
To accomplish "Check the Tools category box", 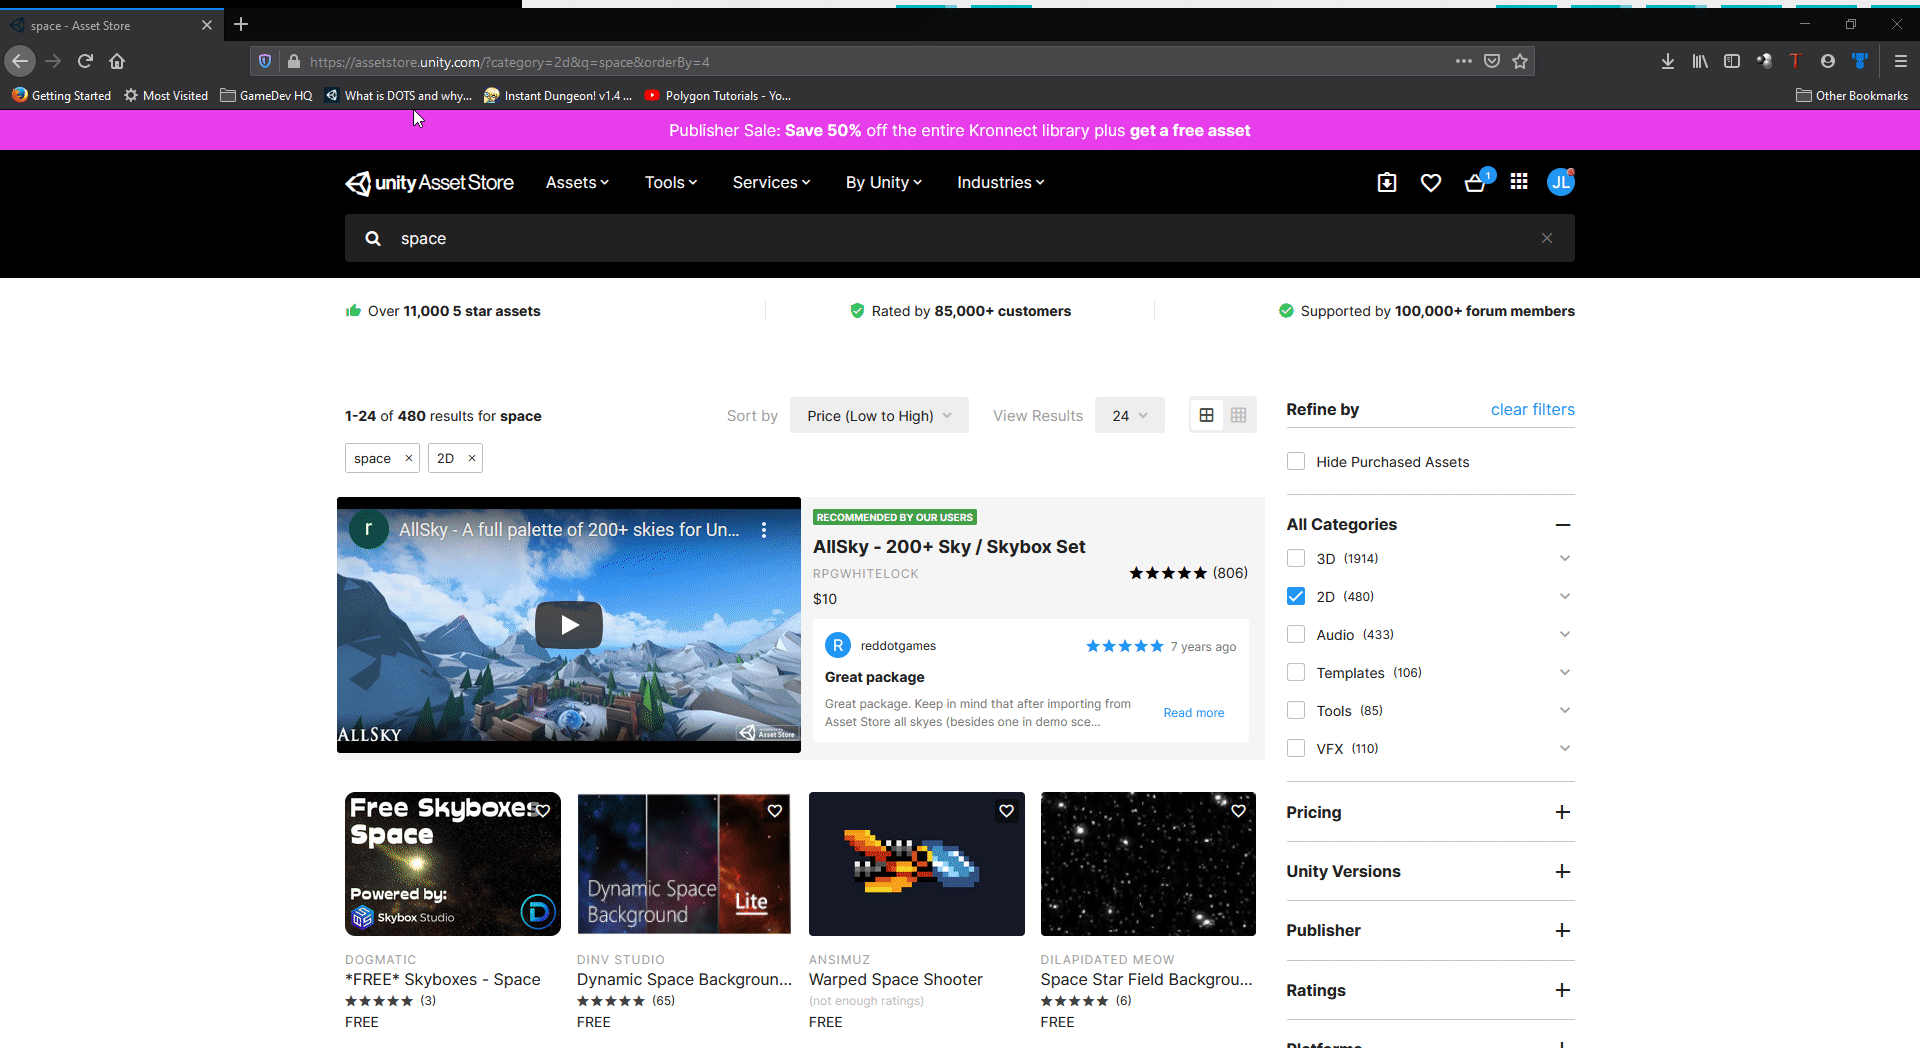I will click(1296, 710).
